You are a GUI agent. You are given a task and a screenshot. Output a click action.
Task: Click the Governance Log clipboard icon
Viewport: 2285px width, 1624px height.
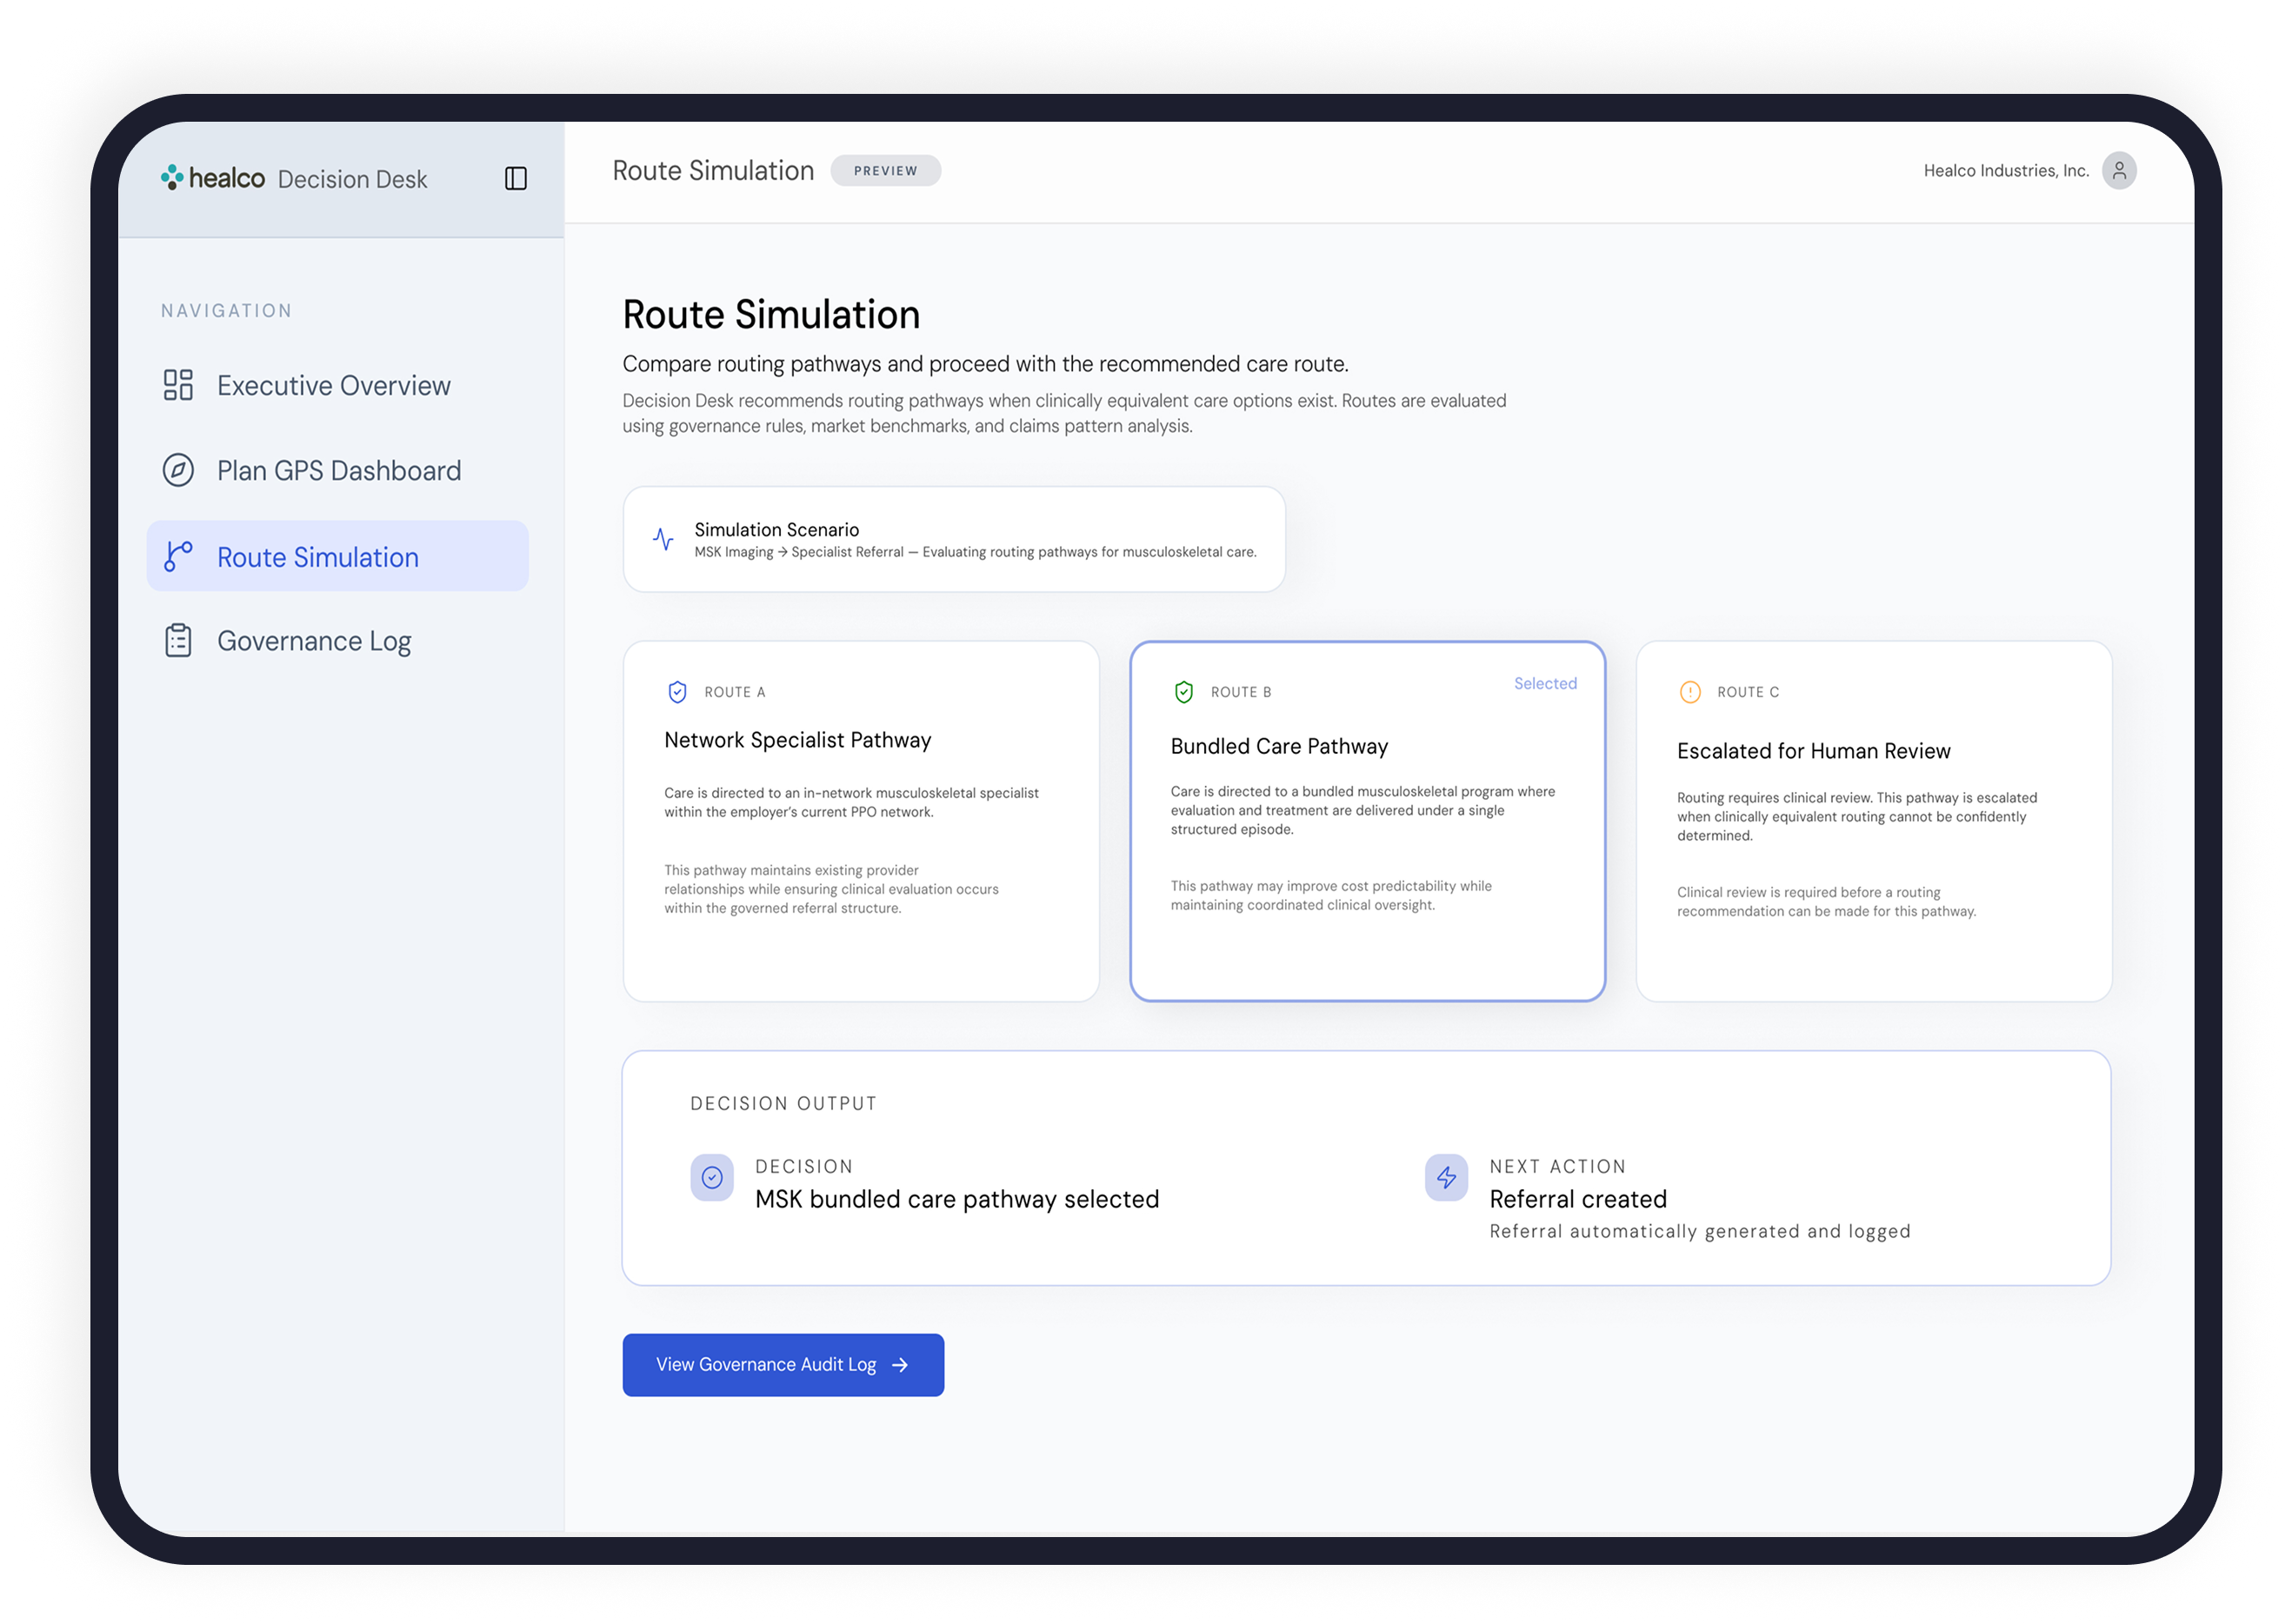tap(178, 640)
